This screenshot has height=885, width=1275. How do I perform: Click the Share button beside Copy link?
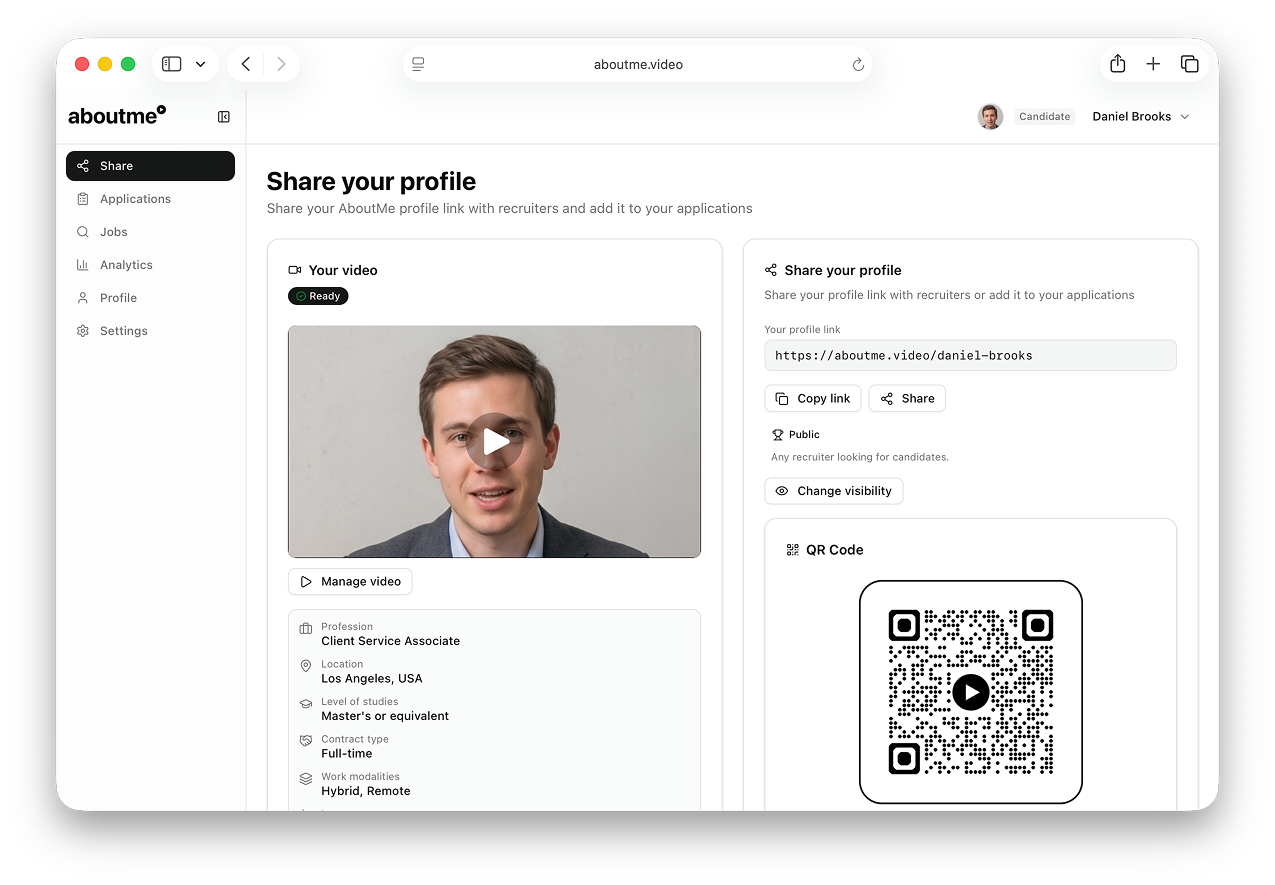907,398
